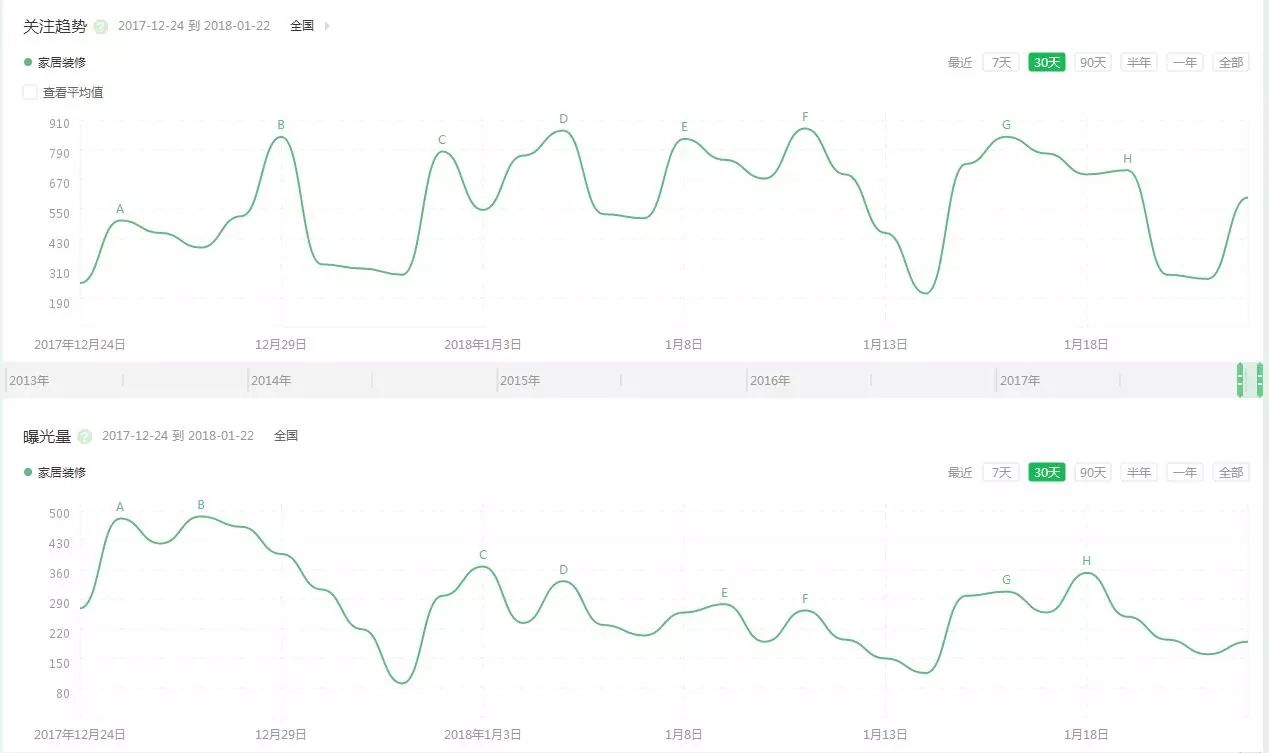Select right handle of timeline range slider
This screenshot has width=1269, height=753.
[x=1259, y=380]
